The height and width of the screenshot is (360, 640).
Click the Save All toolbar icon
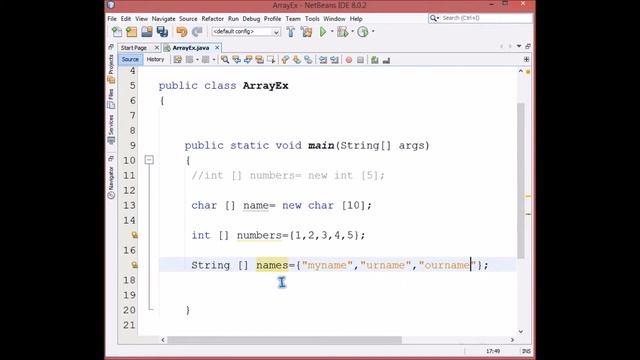pos(162,32)
